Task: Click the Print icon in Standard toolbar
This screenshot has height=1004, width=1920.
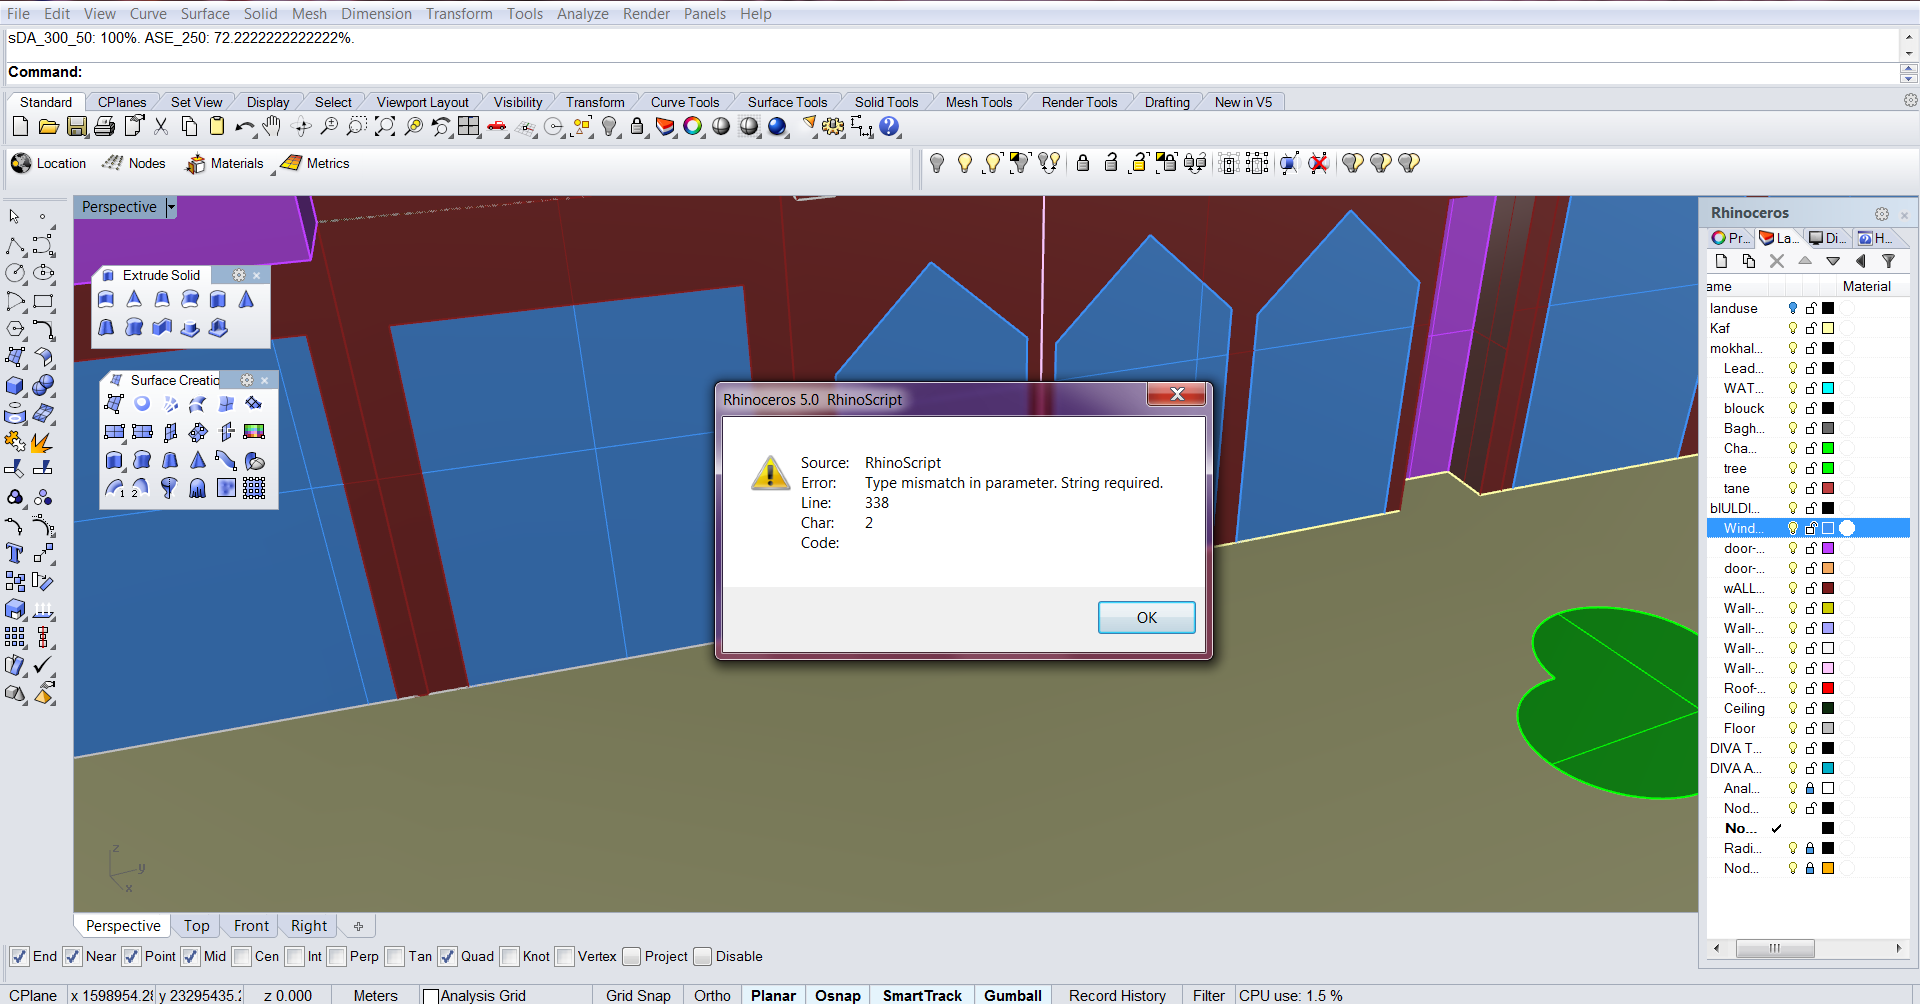Action: point(104,127)
